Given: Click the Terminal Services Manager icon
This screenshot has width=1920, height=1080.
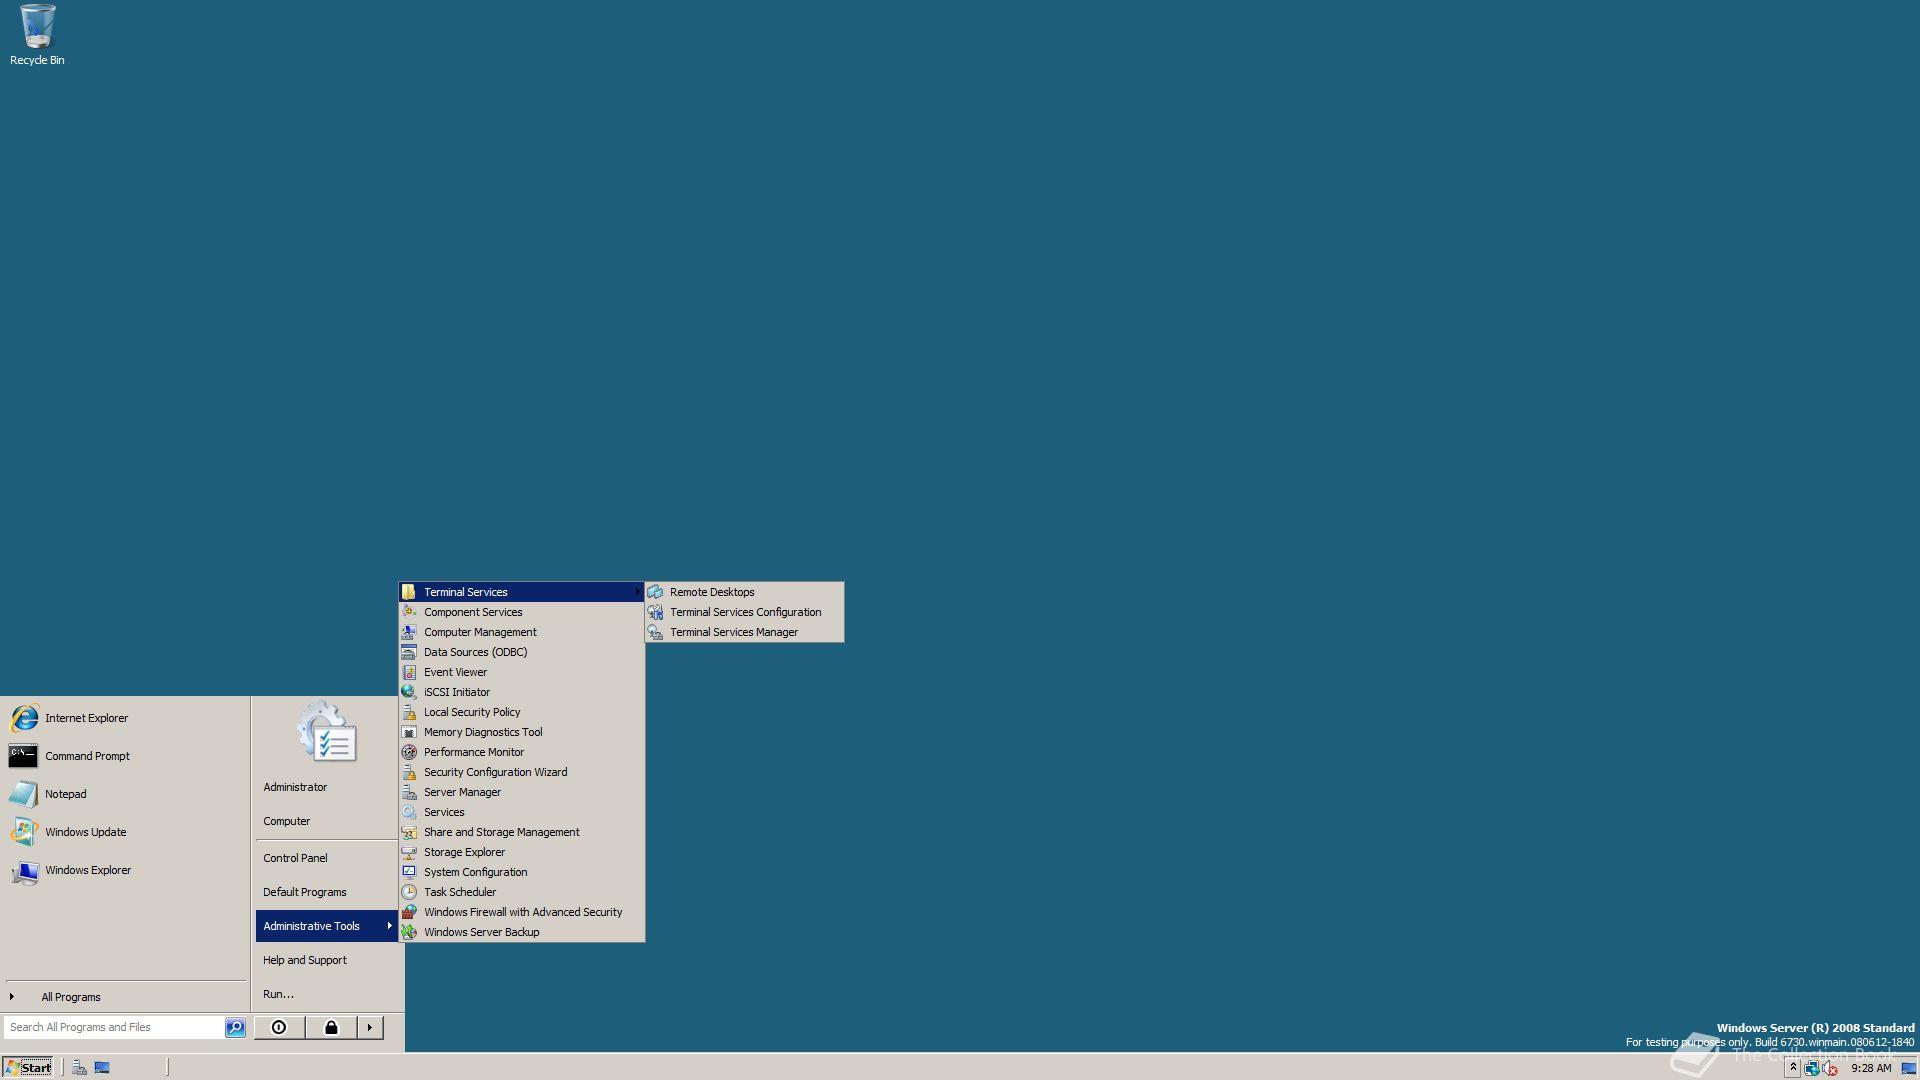Looking at the screenshot, I should (x=655, y=632).
